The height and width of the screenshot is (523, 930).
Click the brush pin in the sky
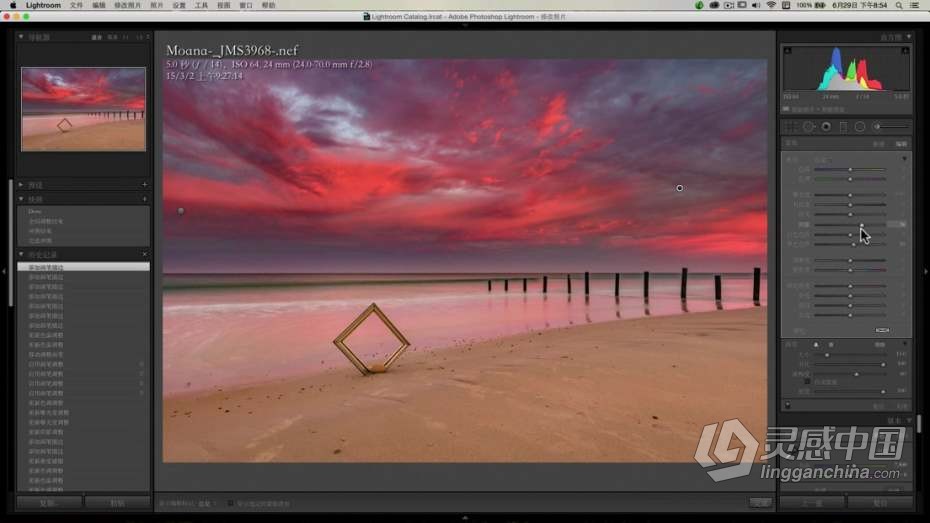[x=679, y=188]
